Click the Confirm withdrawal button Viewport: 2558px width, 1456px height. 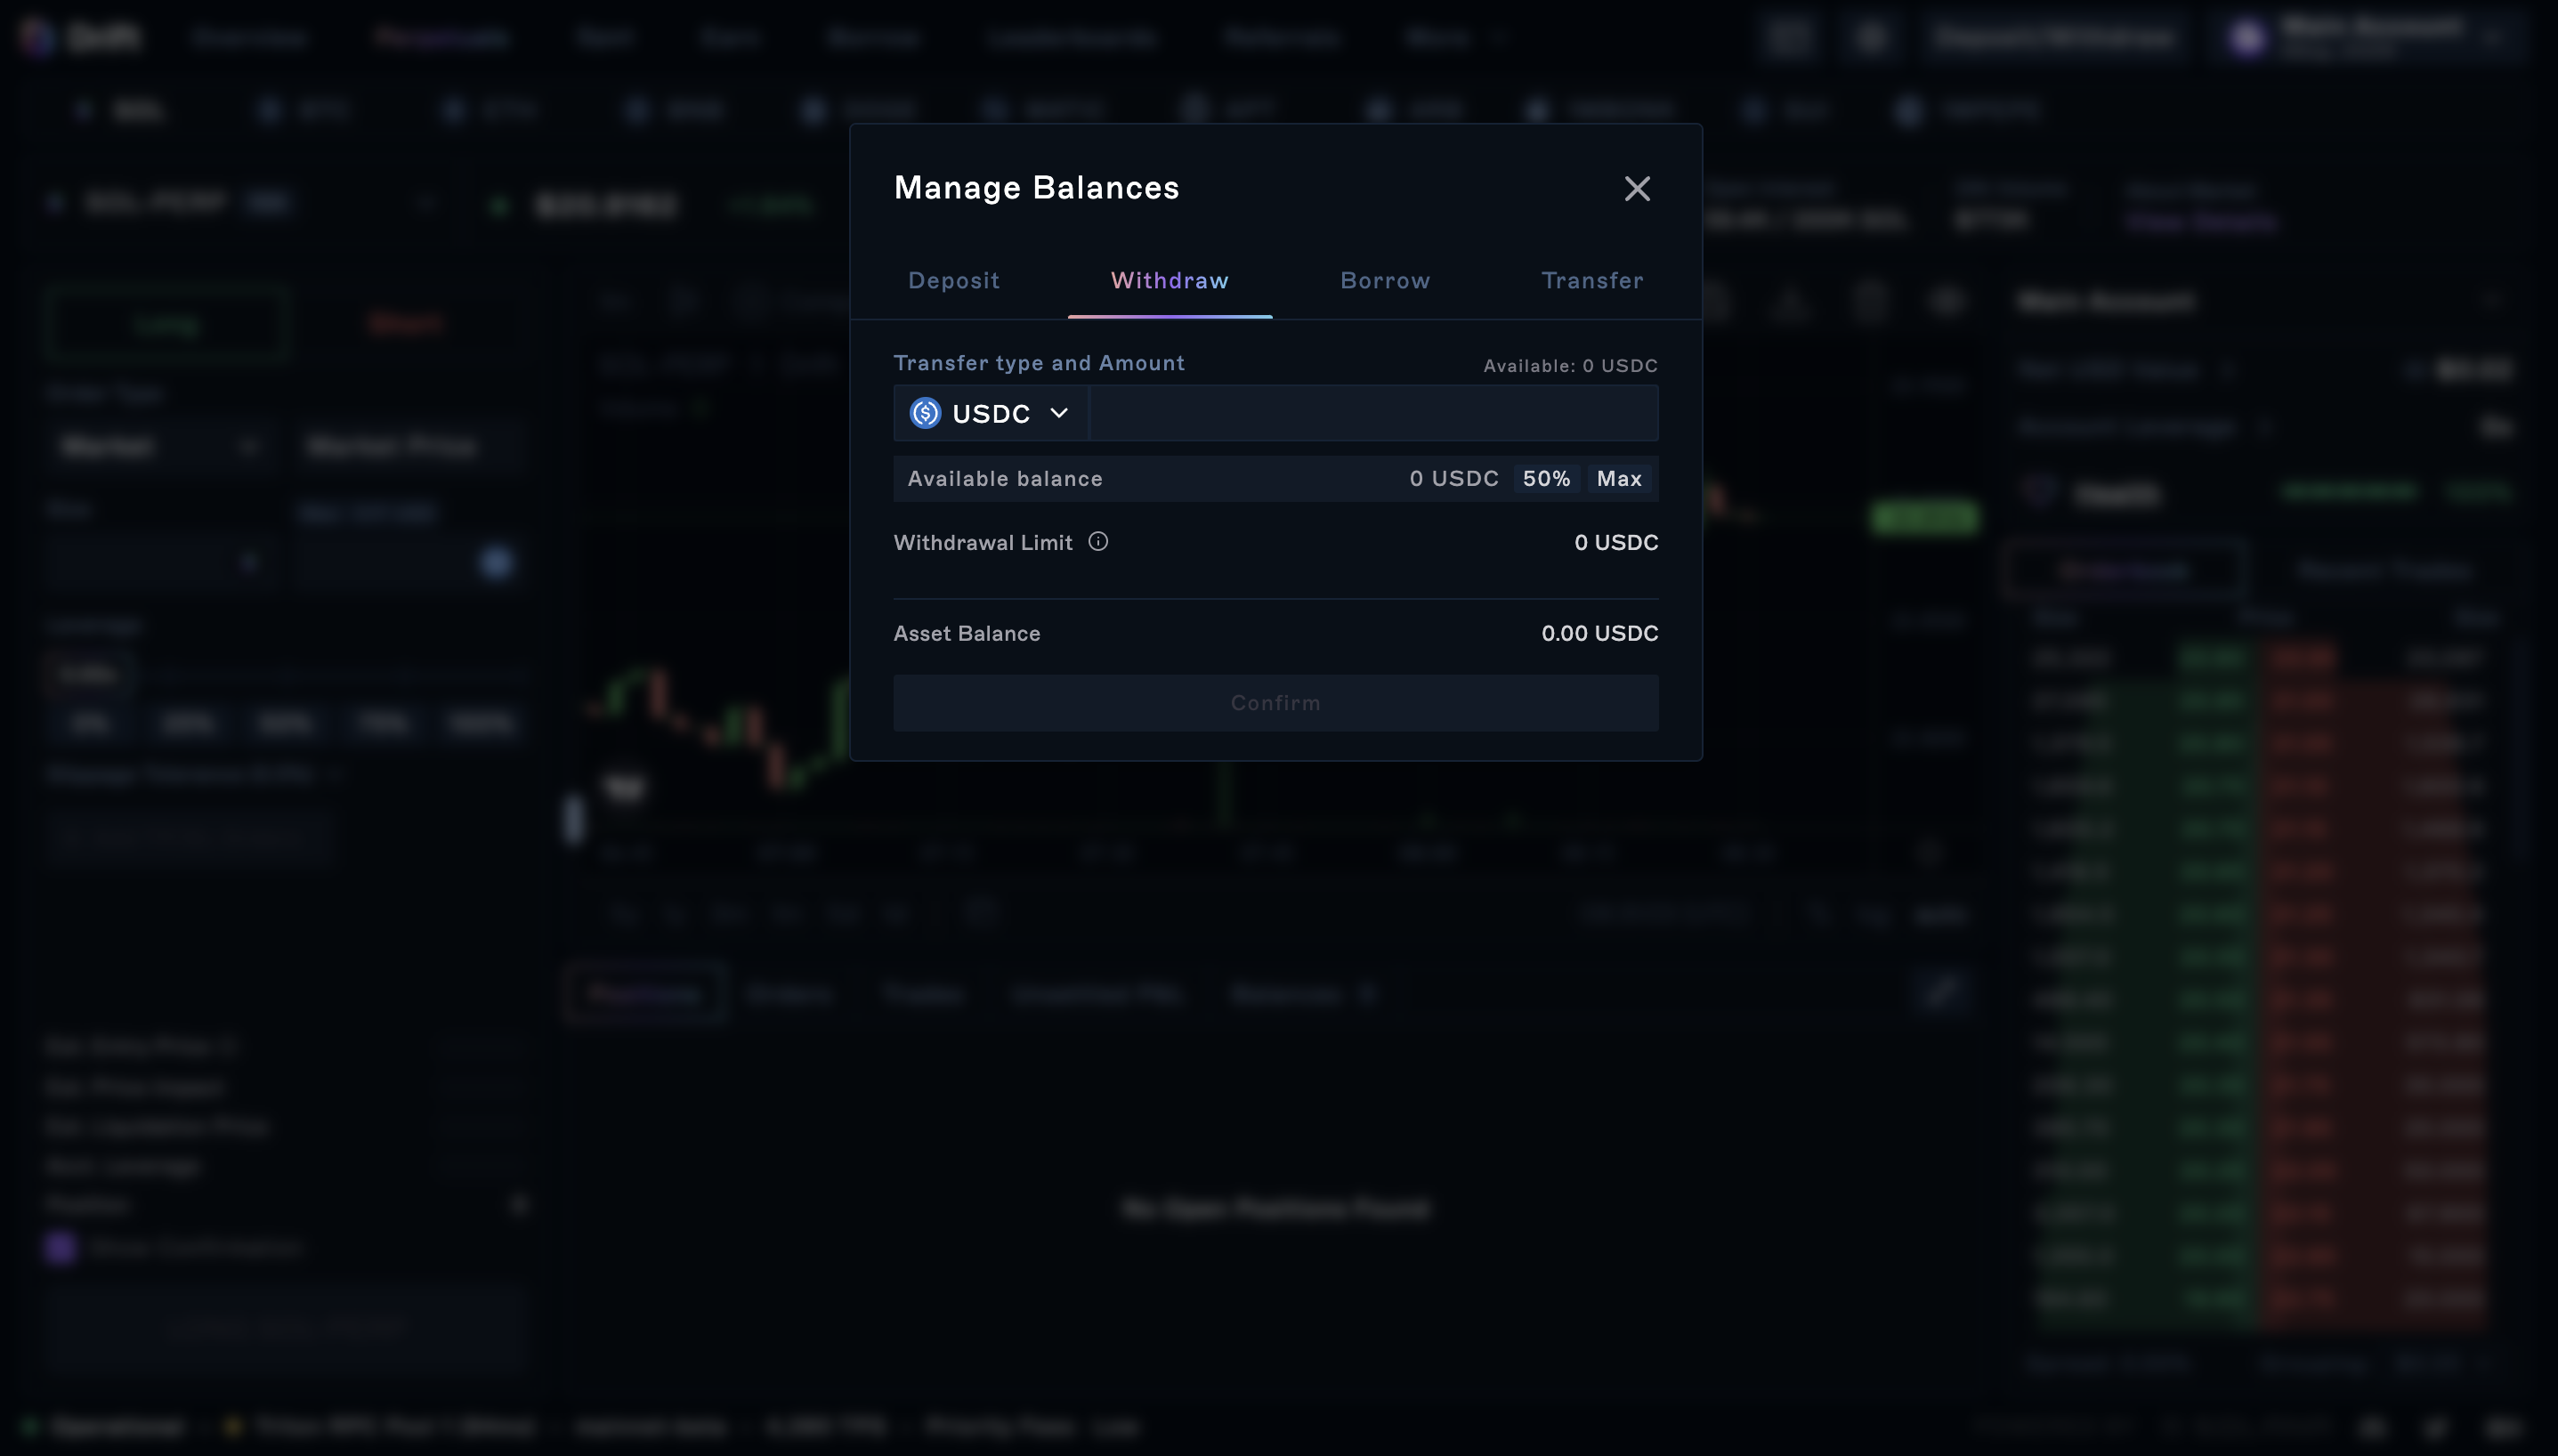click(x=1275, y=703)
